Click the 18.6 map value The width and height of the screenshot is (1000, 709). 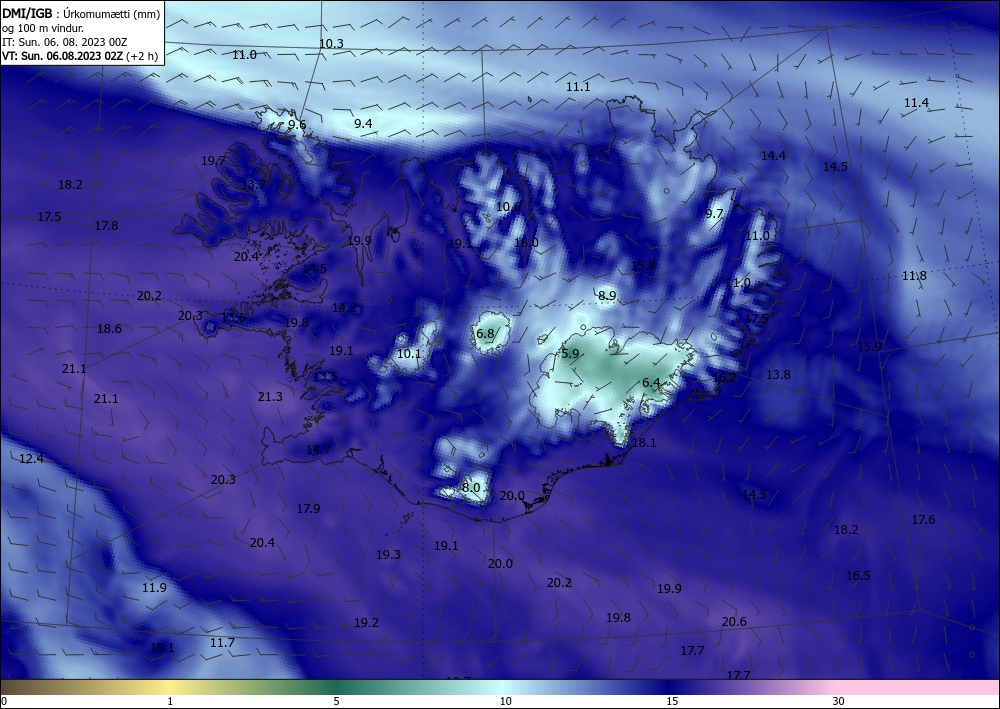(x=109, y=328)
